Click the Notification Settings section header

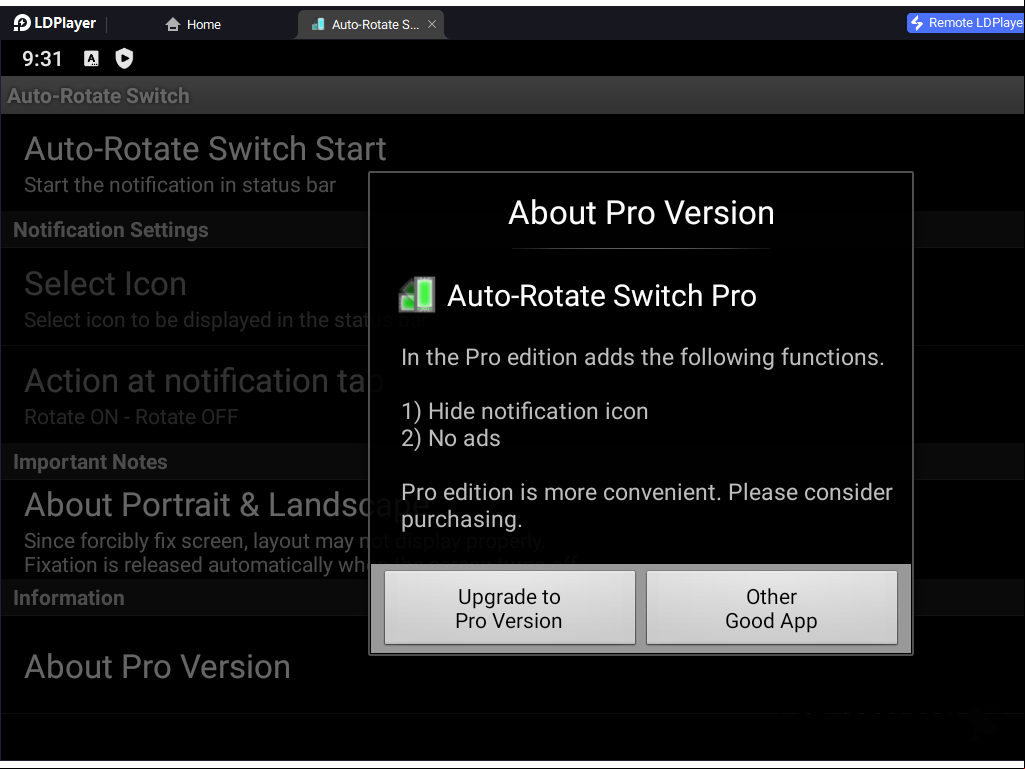[110, 230]
